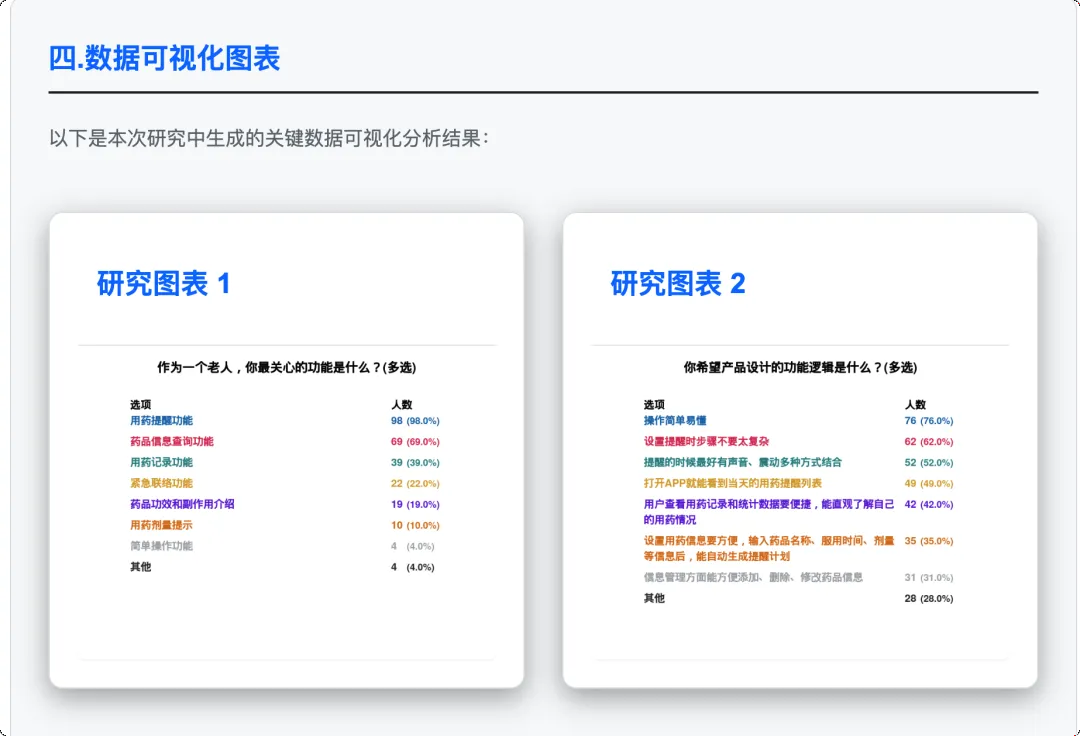Click the 提醒的时候最好有声音、震动多种方式结合 row

click(x=742, y=463)
